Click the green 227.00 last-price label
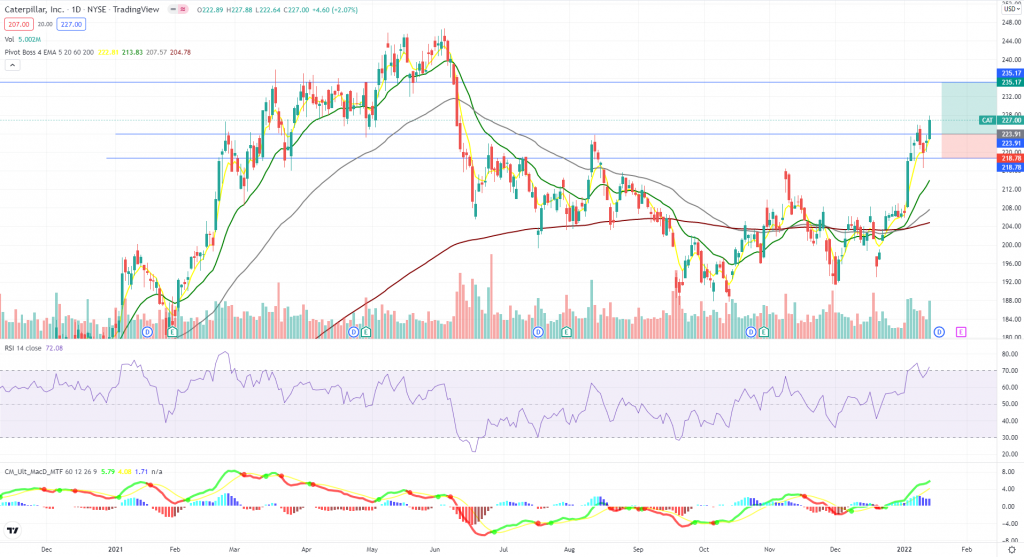1024x557 pixels. pyautogui.click(x=1010, y=120)
